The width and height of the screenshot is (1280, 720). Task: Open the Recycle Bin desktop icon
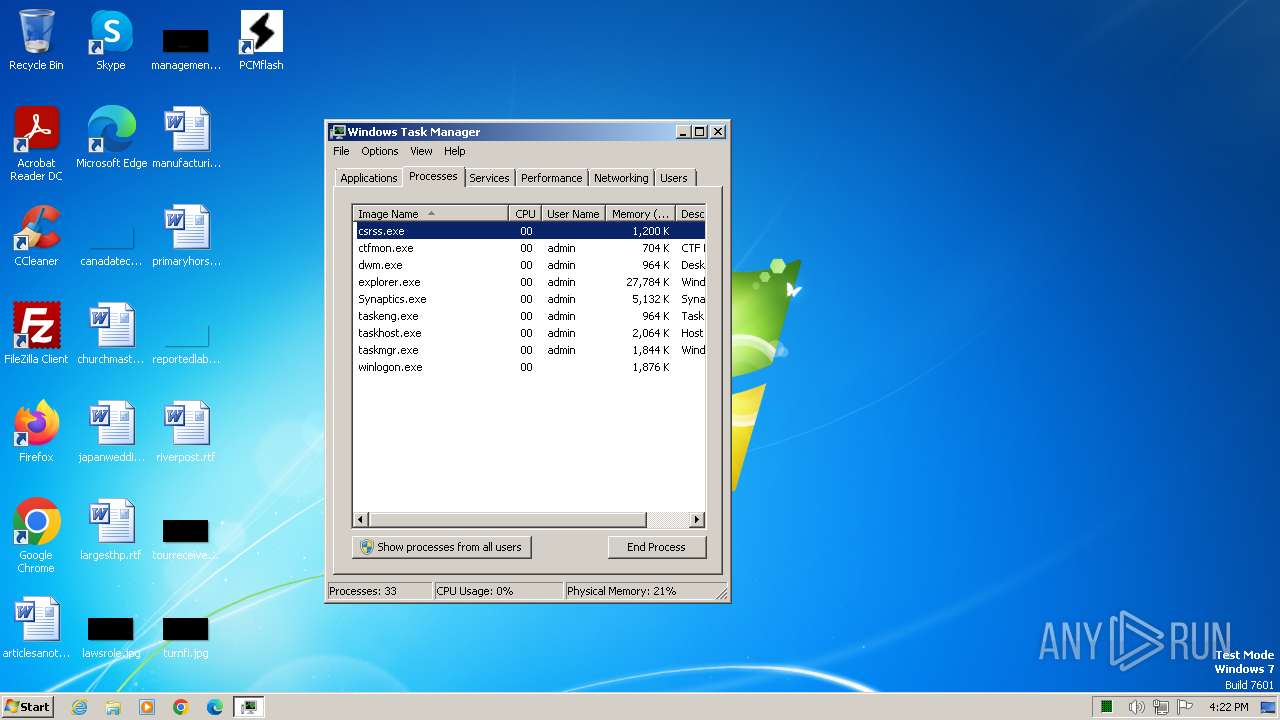(x=36, y=40)
